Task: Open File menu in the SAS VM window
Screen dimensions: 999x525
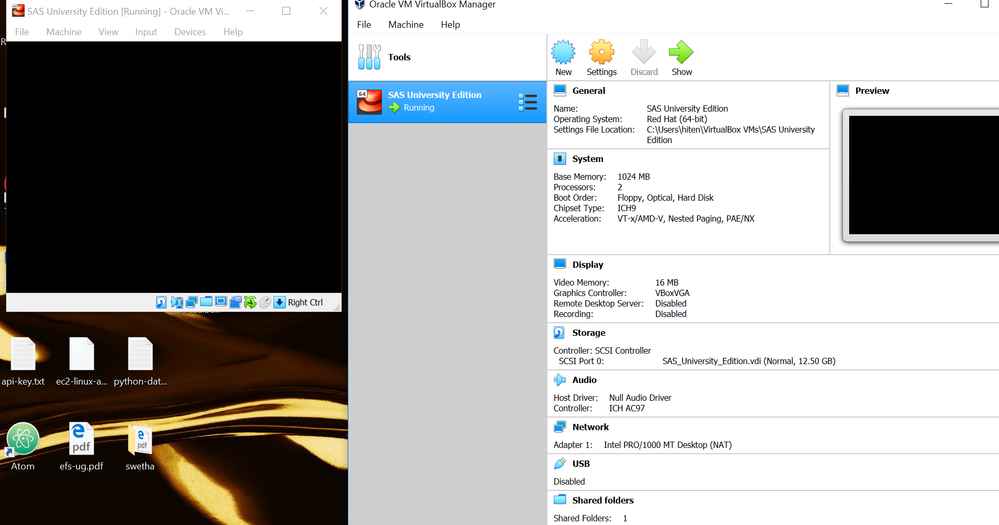Action: coord(22,31)
